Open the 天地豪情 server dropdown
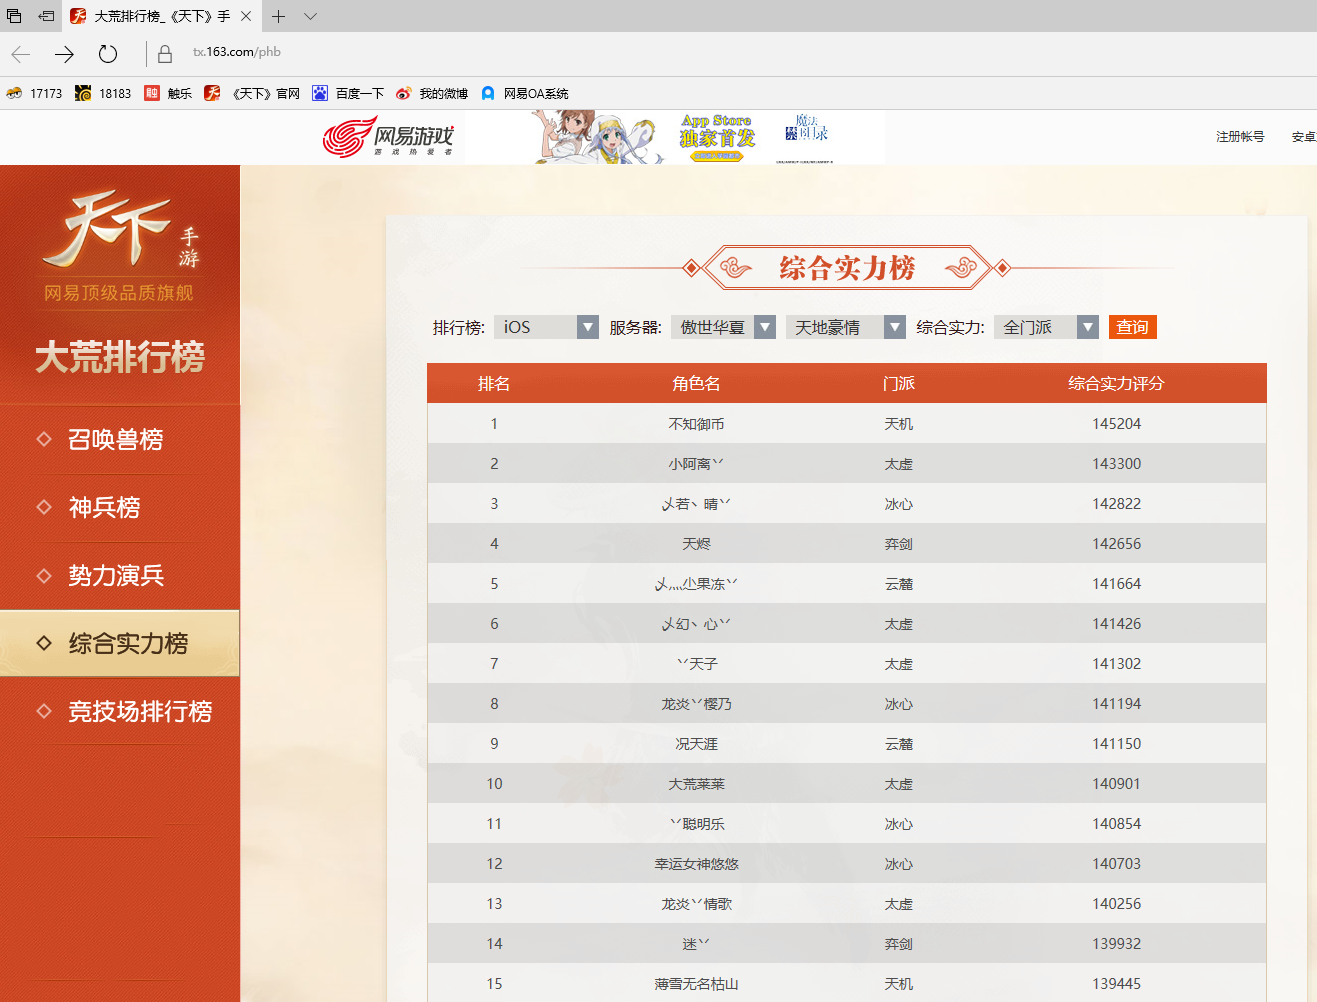This screenshot has height=1002, width=1317. [x=845, y=327]
